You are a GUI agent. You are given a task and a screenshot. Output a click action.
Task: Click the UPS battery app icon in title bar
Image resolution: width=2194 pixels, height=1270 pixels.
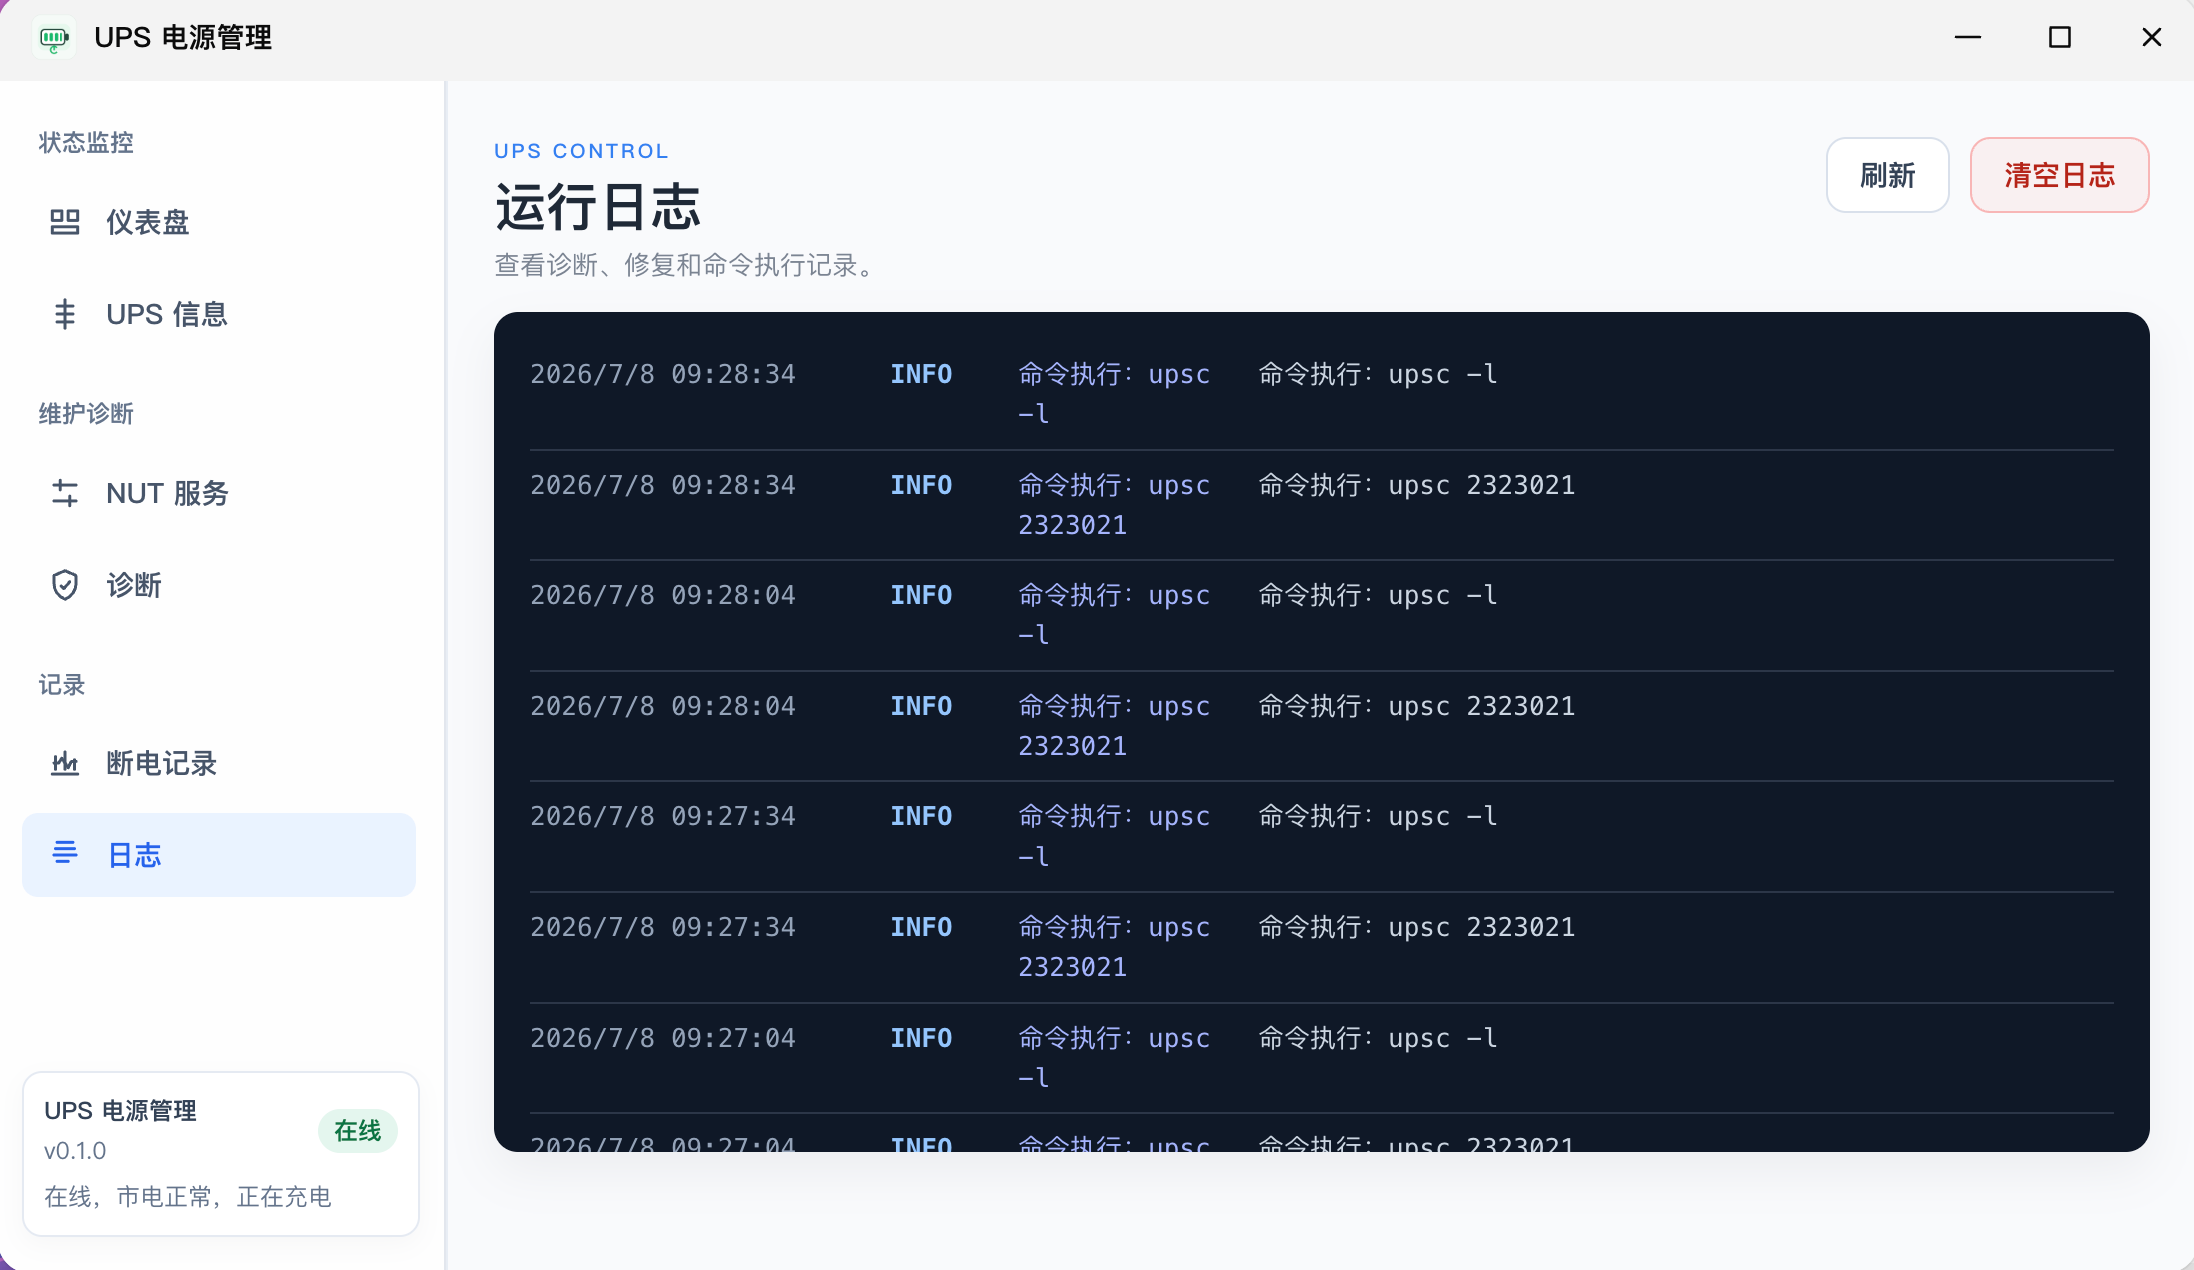[x=54, y=38]
